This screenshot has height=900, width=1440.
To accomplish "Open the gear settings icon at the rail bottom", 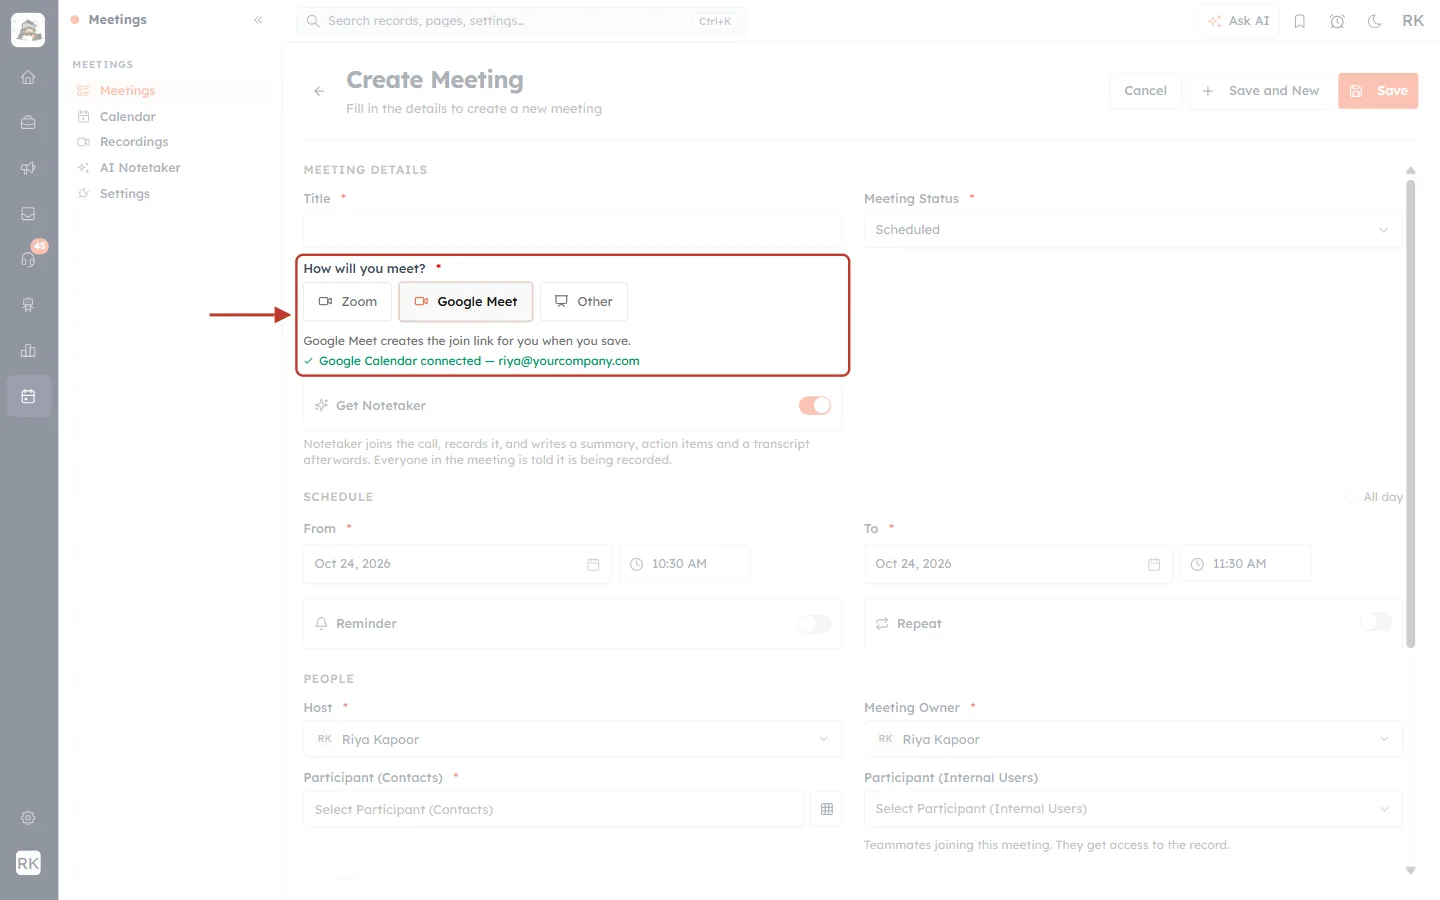I will [28, 818].
